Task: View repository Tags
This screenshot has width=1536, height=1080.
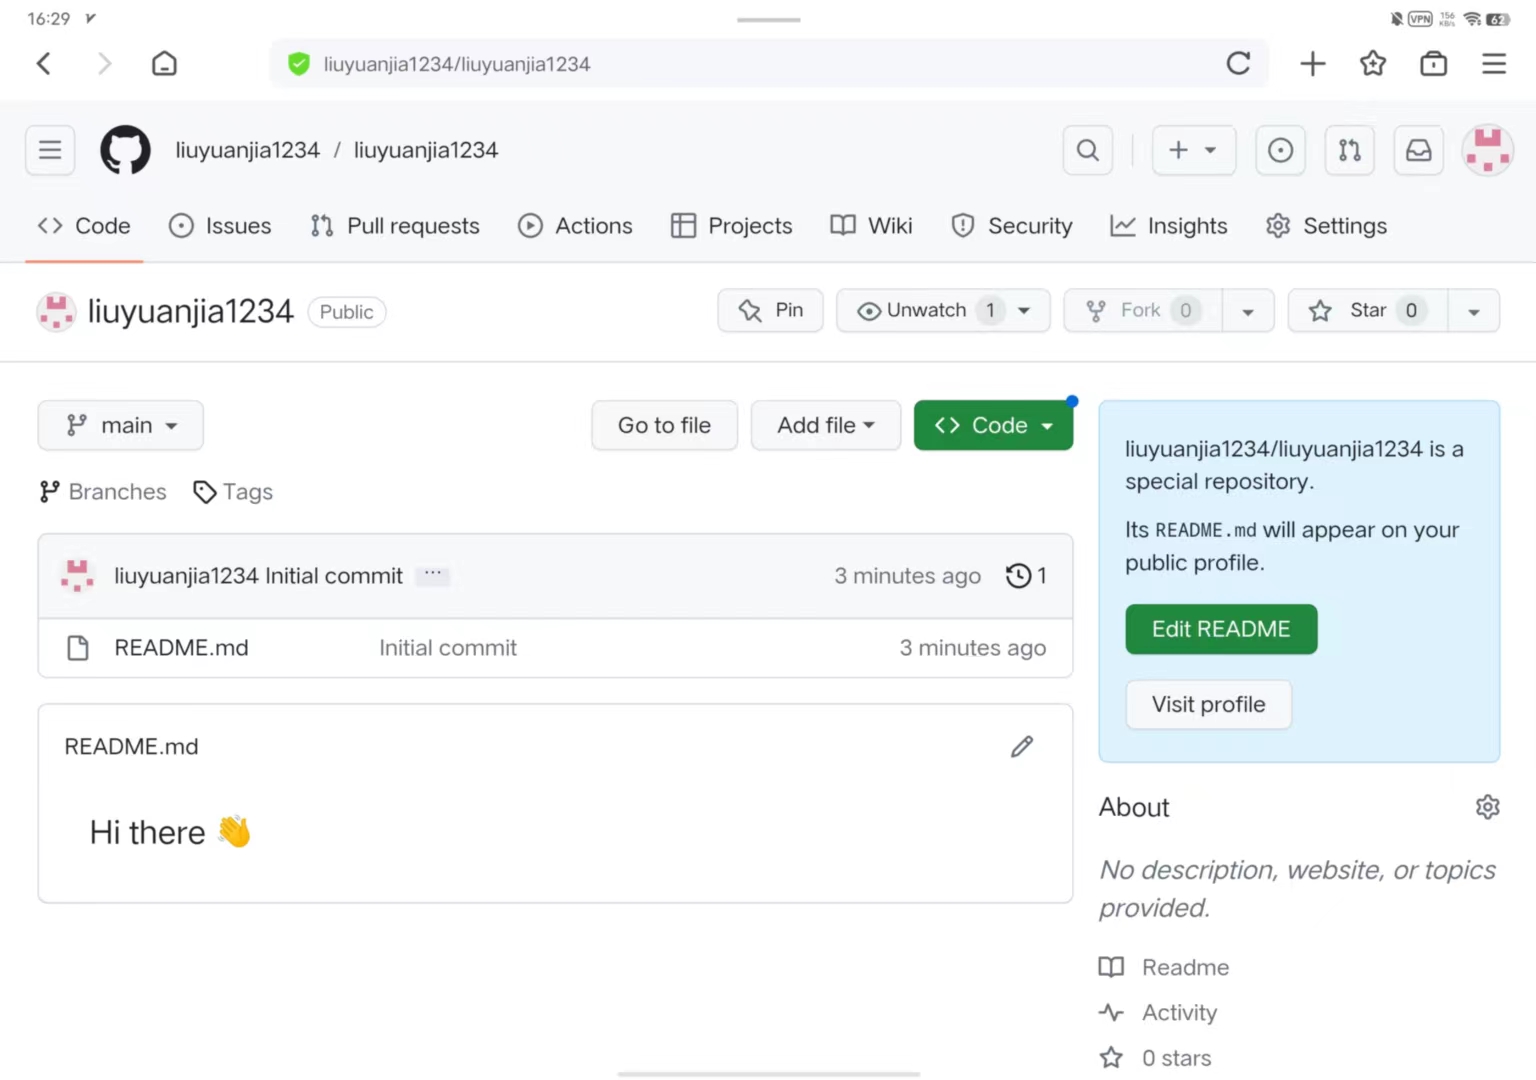Action: tap(233, 492)
